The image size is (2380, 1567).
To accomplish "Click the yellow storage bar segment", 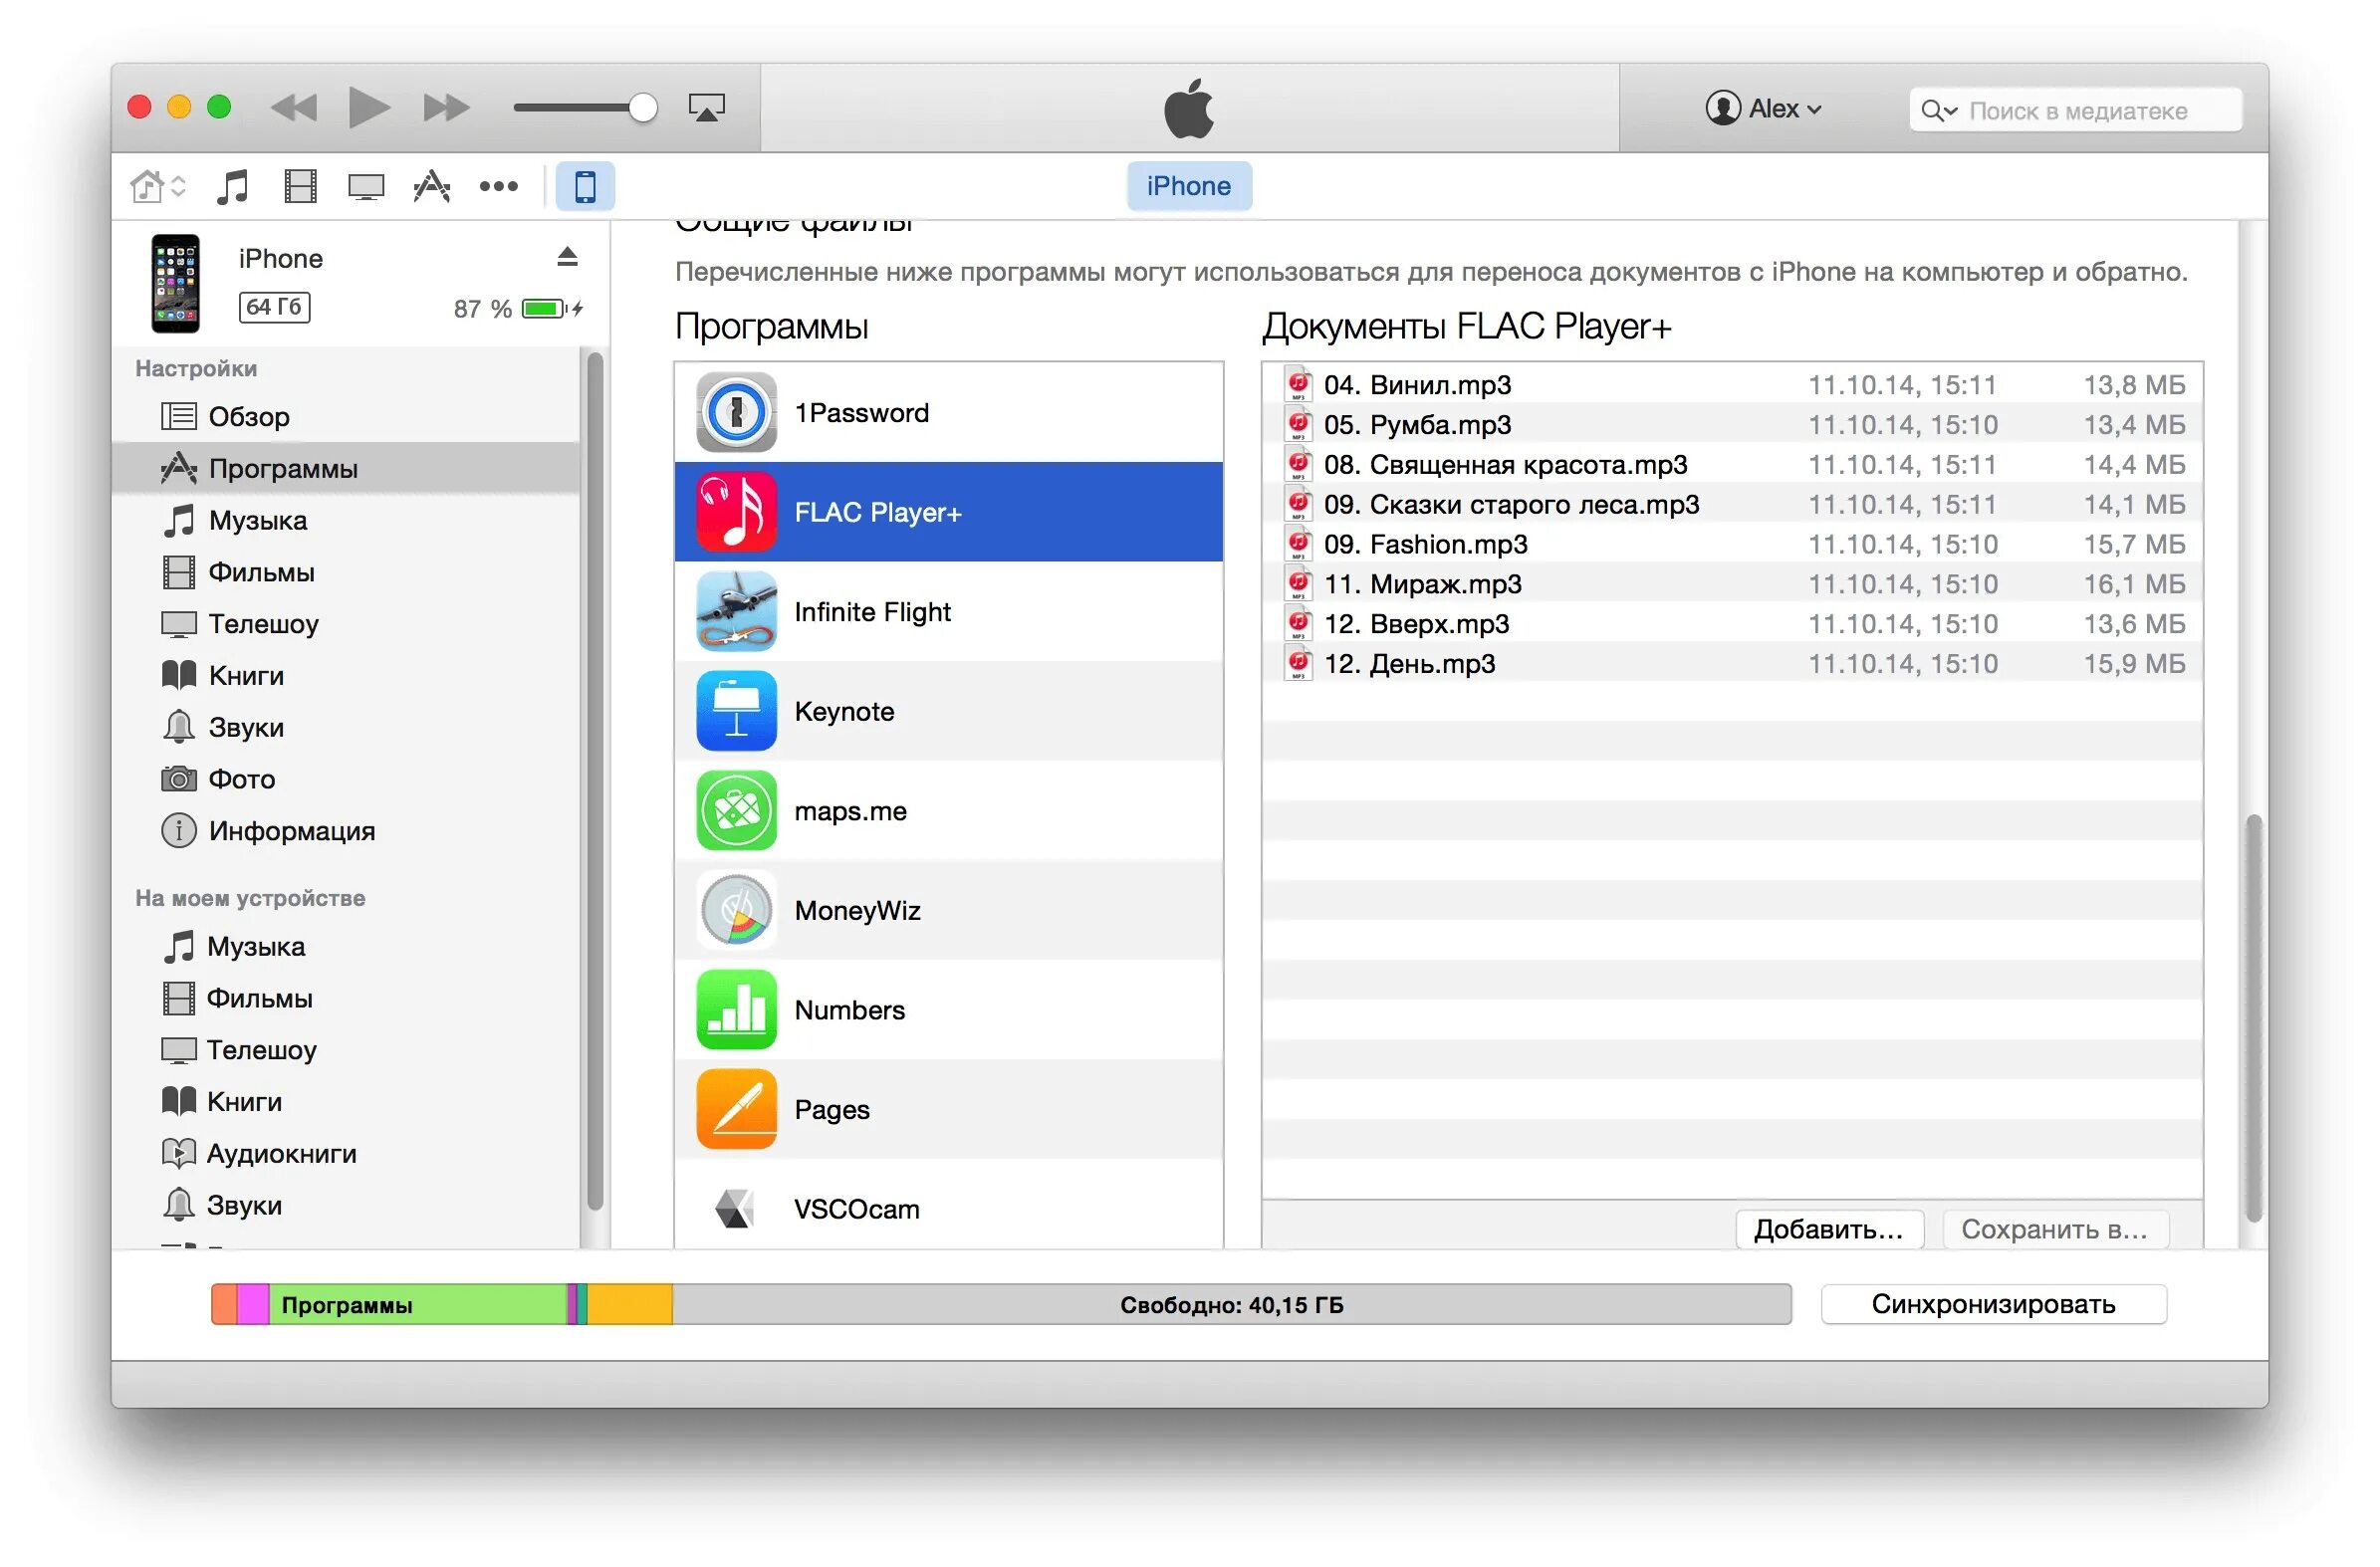I will coord(630,1305).
